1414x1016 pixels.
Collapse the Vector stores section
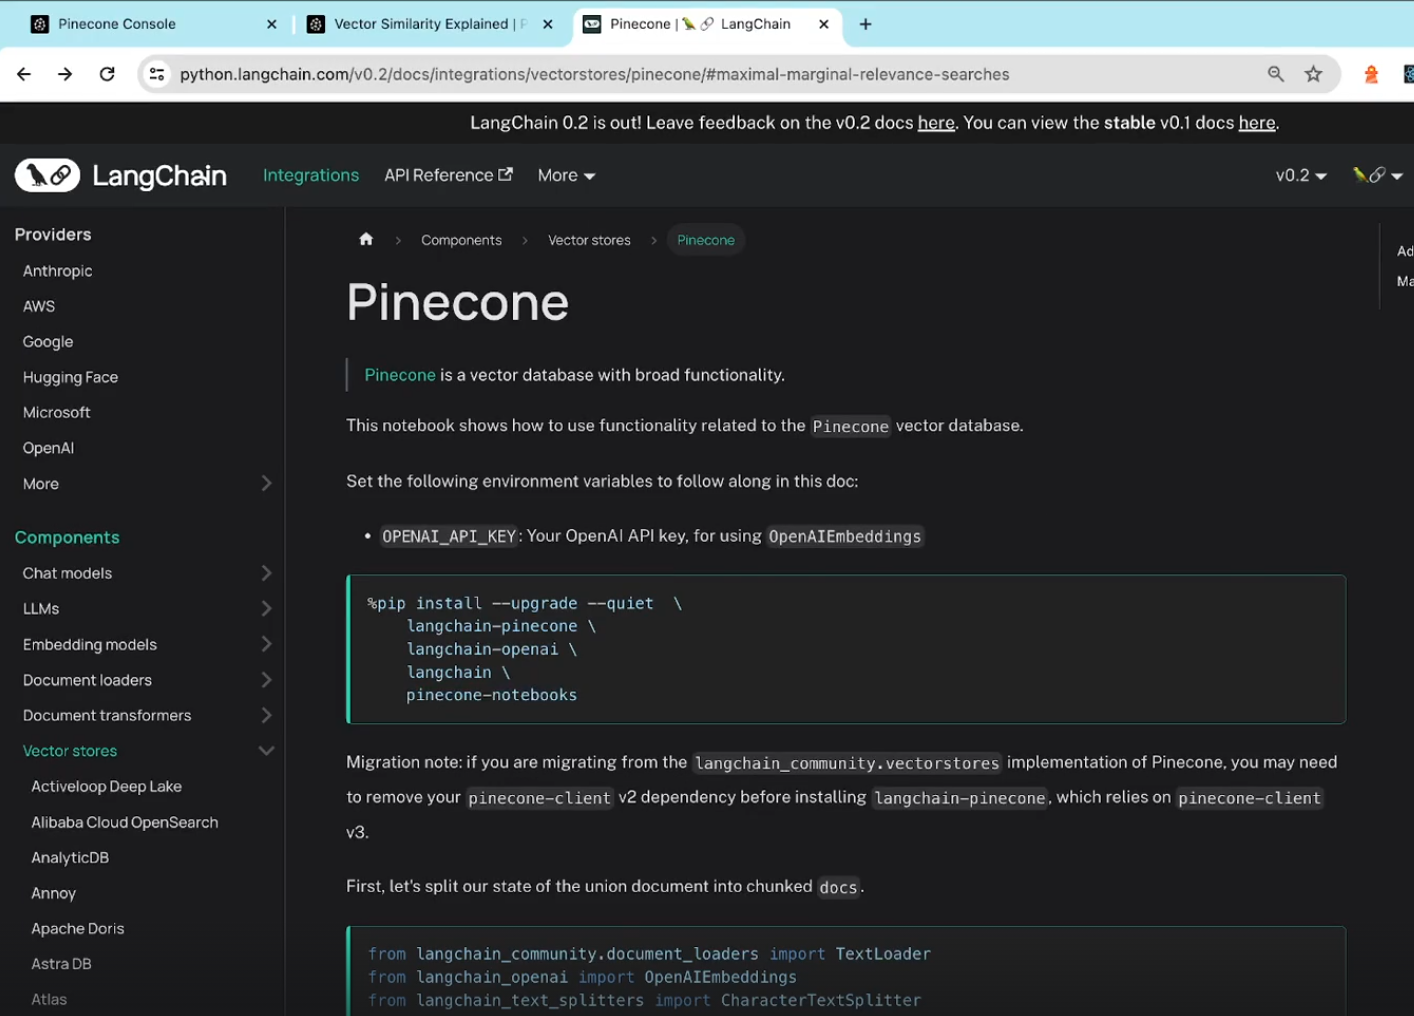click(266, 751)
